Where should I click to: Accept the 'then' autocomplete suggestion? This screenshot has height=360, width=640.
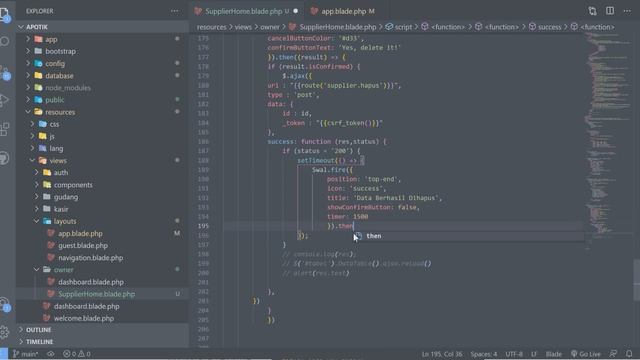[x=468, y=236]
